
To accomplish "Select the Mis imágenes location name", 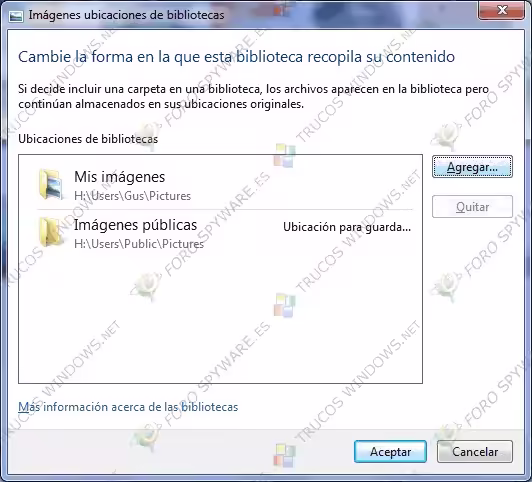I will coord(119,177).
